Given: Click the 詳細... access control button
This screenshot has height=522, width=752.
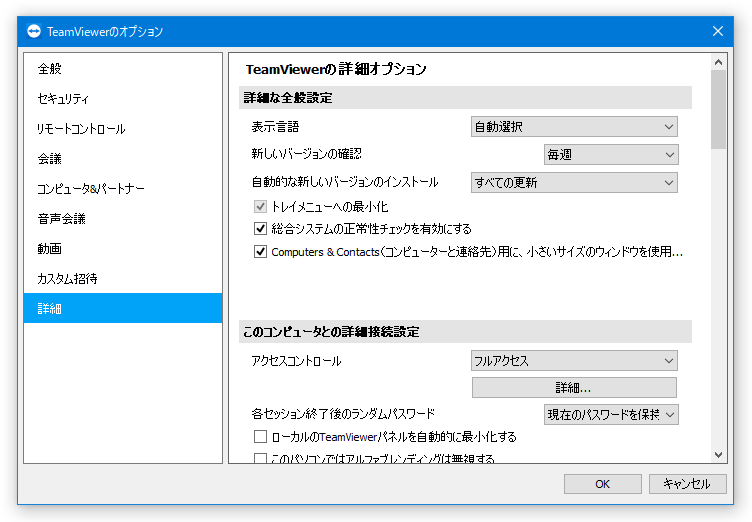Looking at the screenshot, I should 574,388.
